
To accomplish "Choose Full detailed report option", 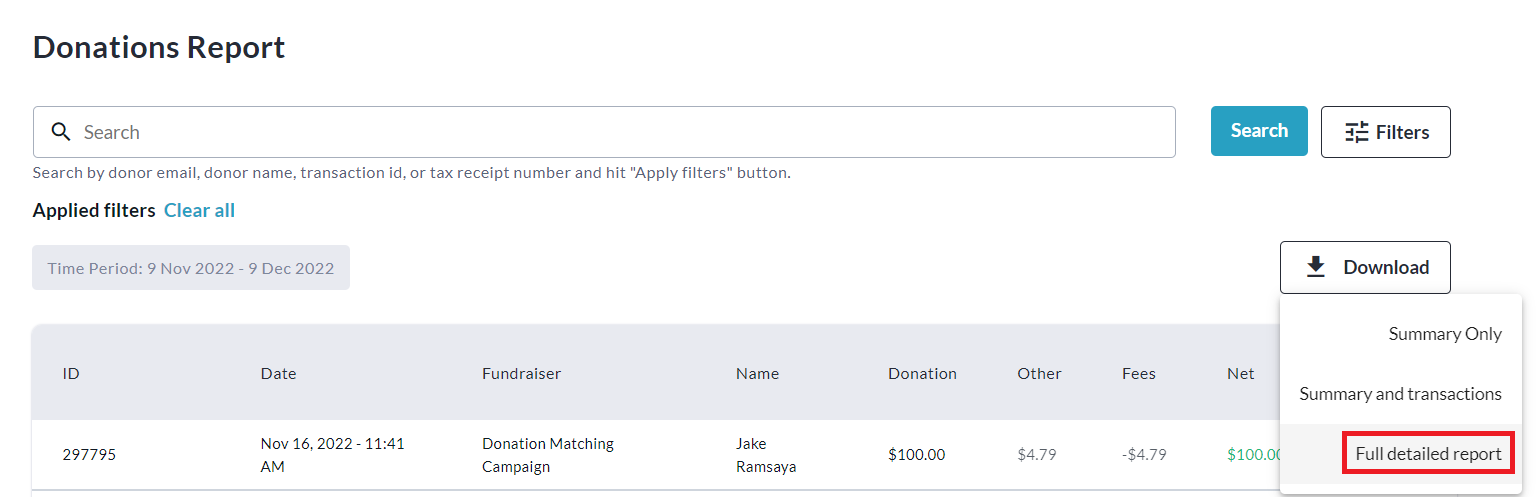I will (1428, 454).
